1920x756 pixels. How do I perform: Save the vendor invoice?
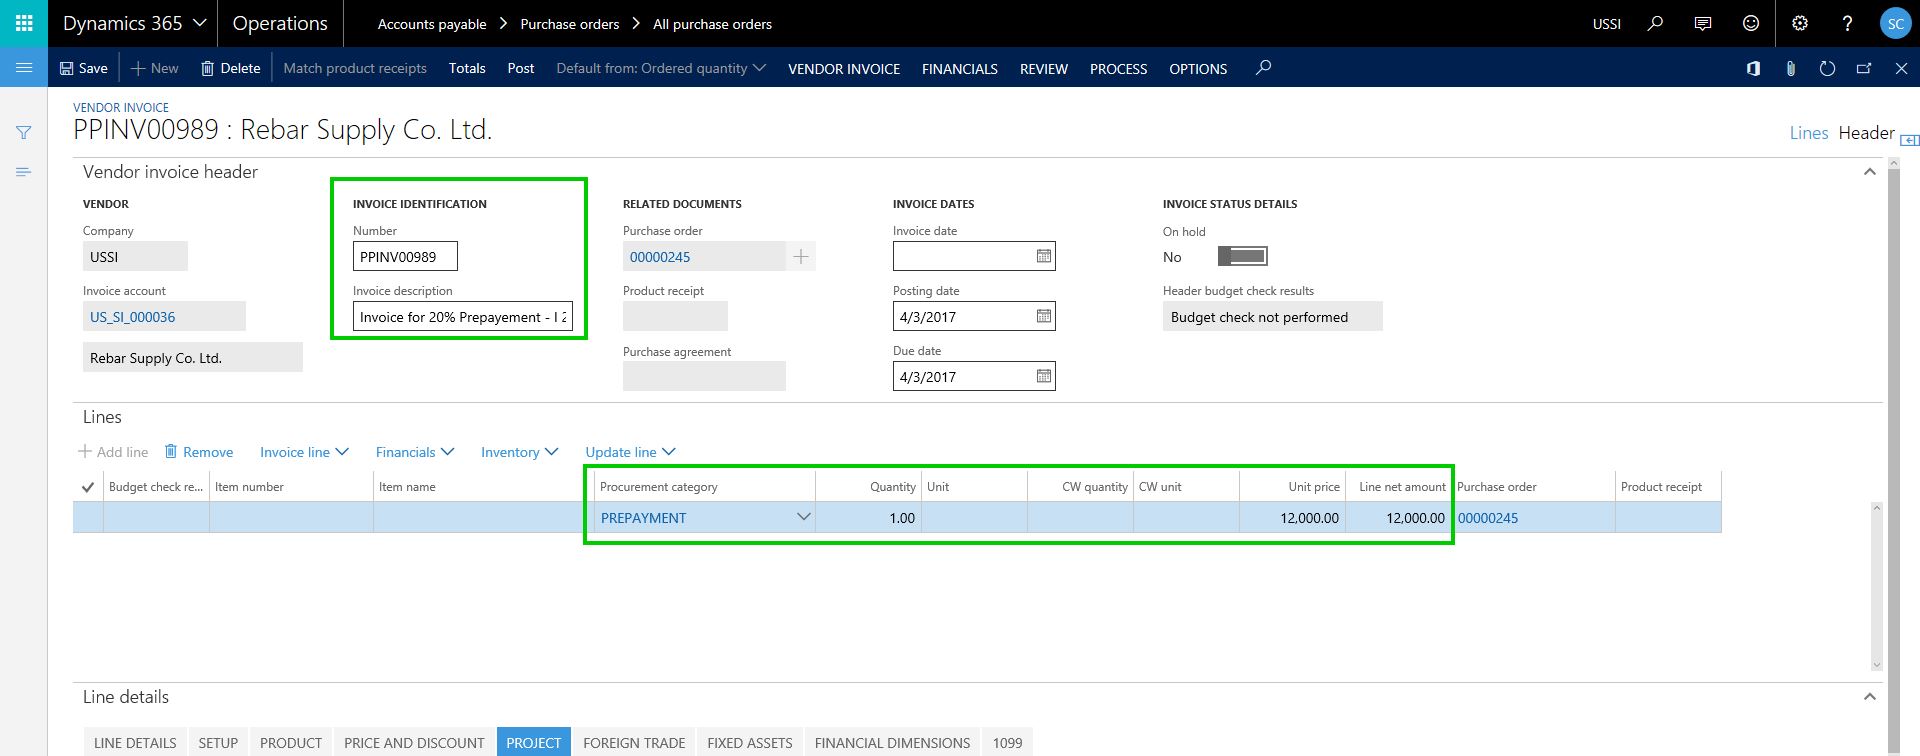click(x=83, y=68)
